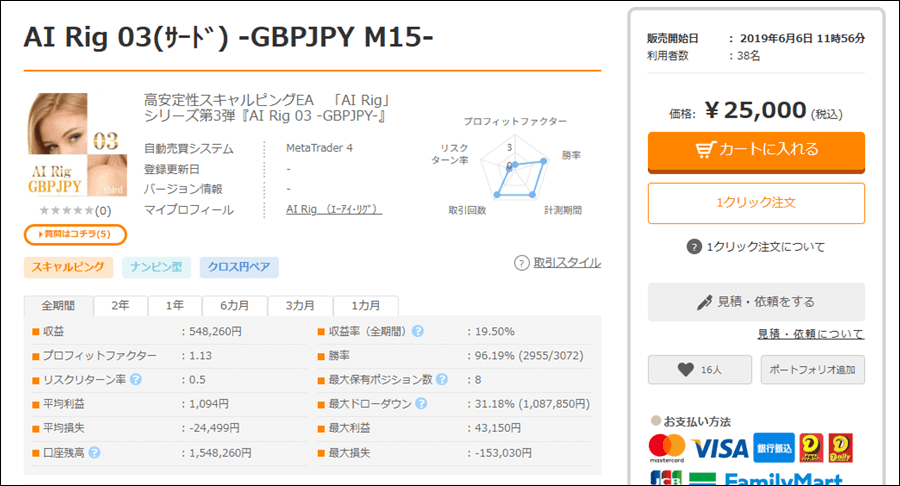Switch to the 3カ月 tab

pyautogui.click(x=300, y=306)
